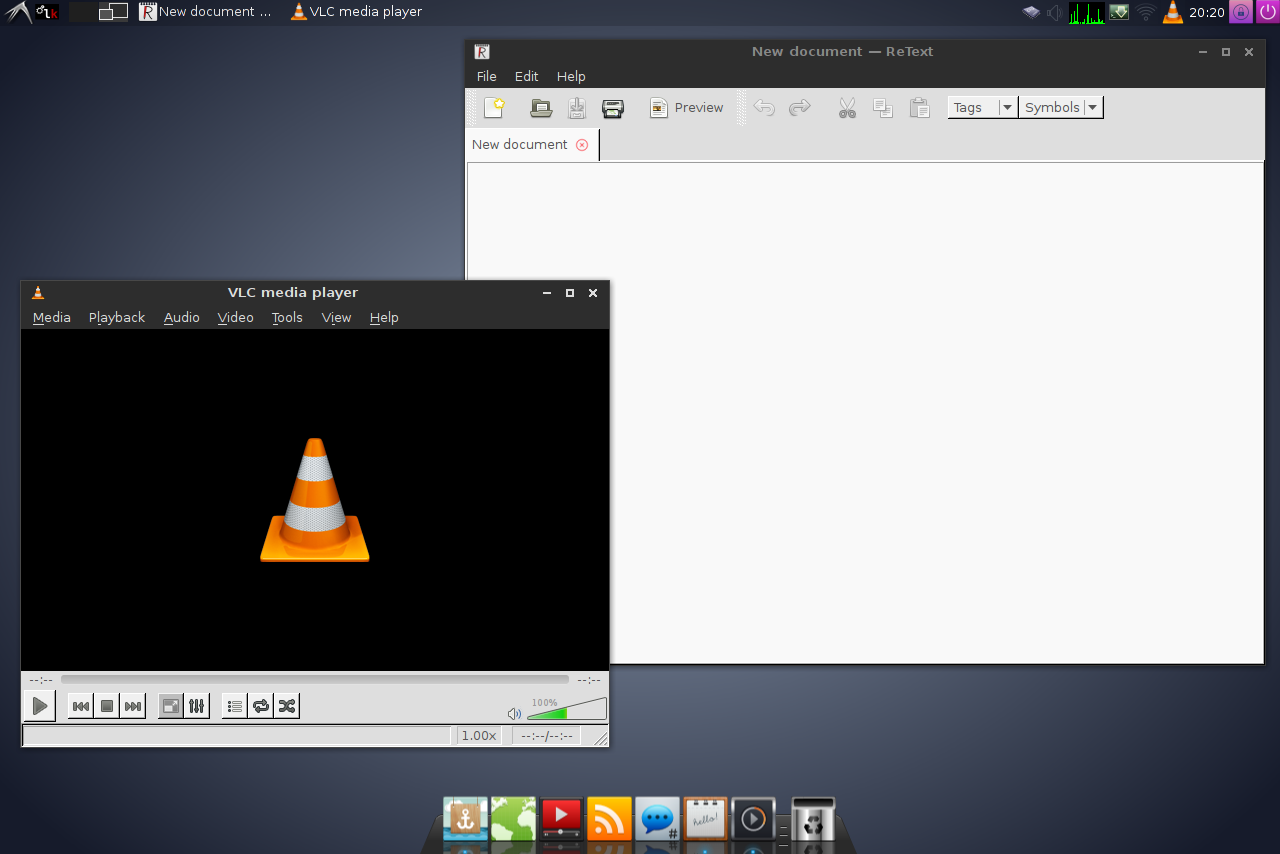
Task: Save the ReText document using toolbar icon
Action: 577,107
